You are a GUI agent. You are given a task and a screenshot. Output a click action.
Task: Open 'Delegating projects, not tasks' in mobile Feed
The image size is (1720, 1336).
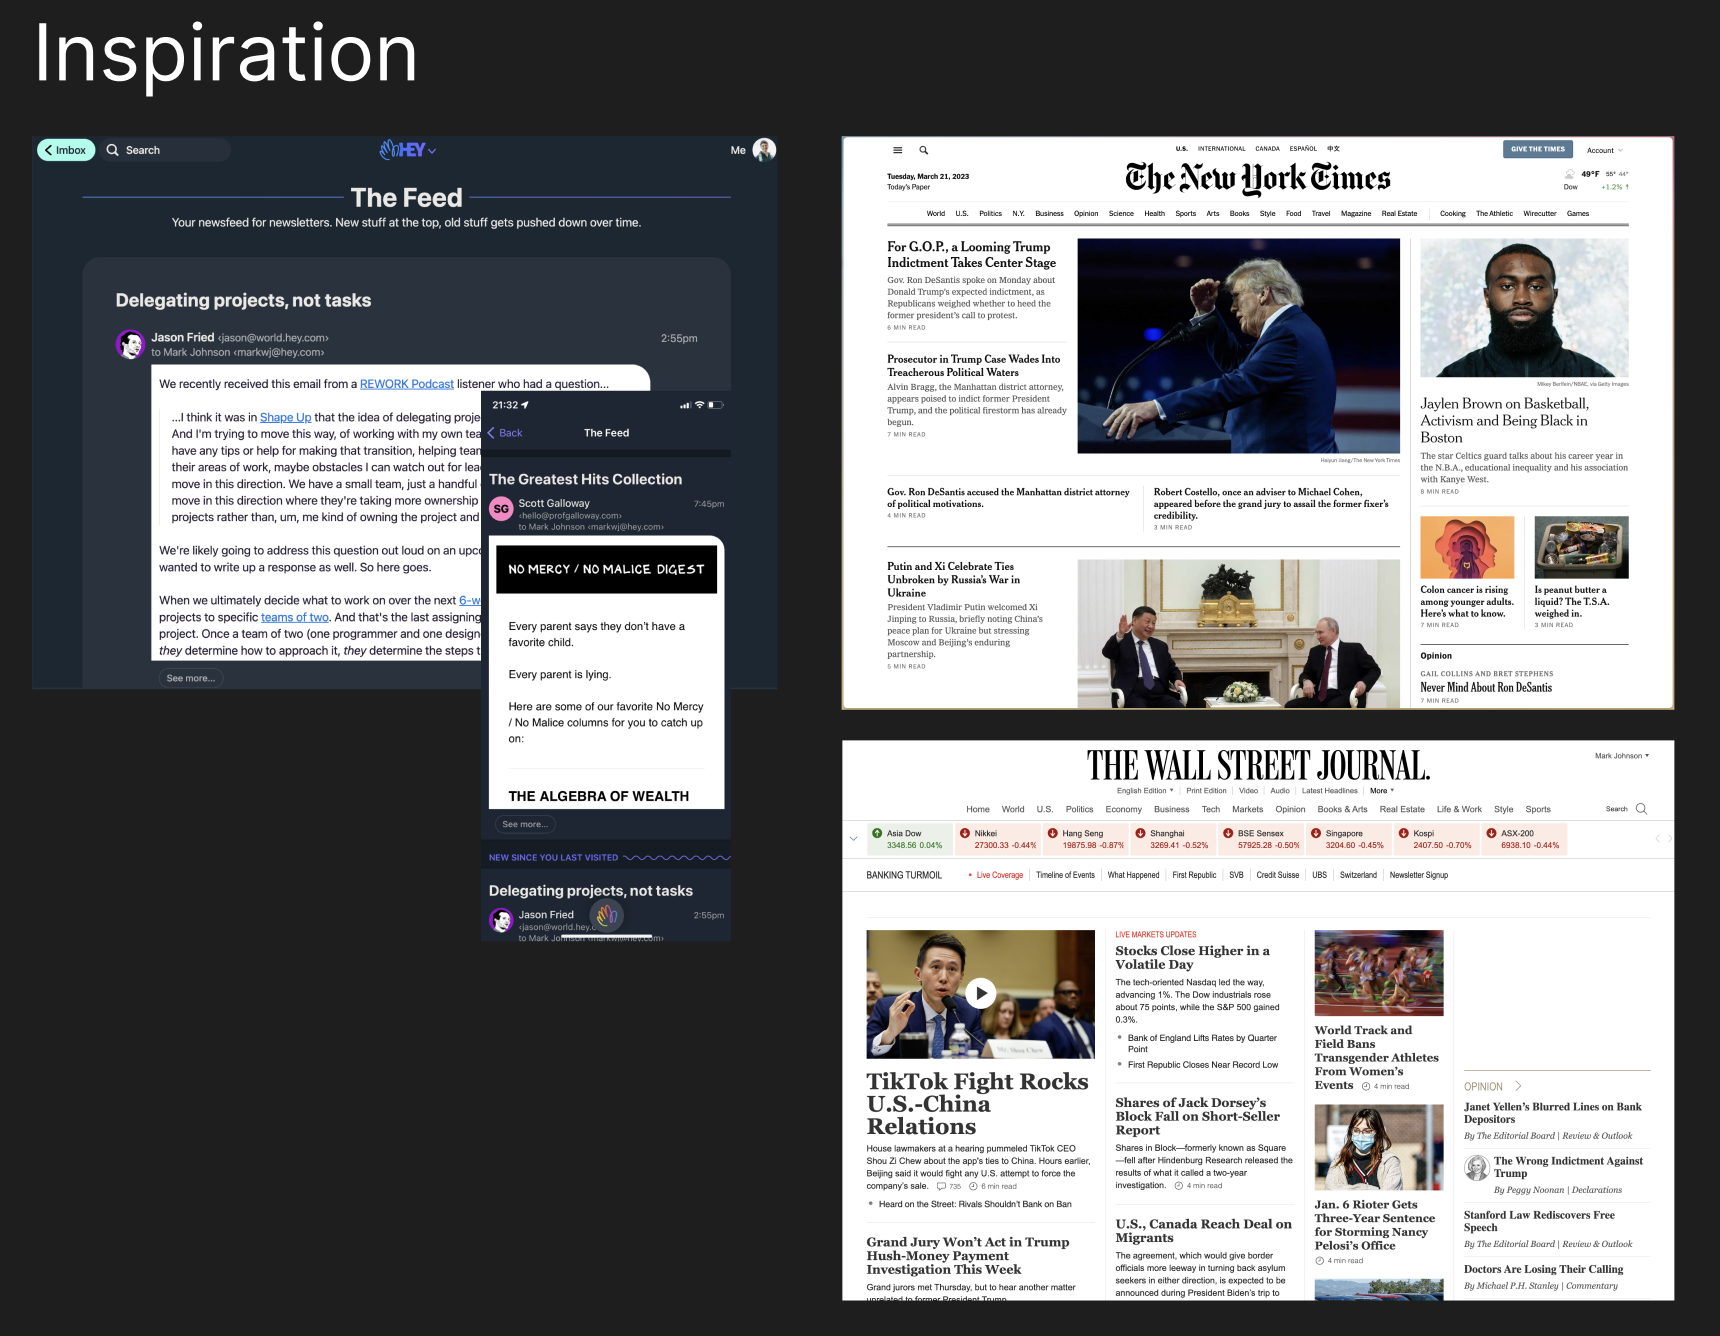pos(590,891)
